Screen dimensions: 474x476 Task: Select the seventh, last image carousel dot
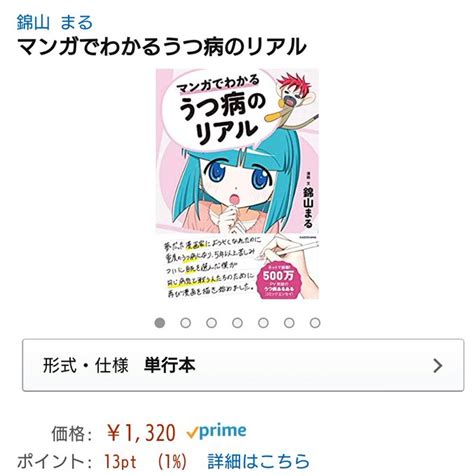315,323
